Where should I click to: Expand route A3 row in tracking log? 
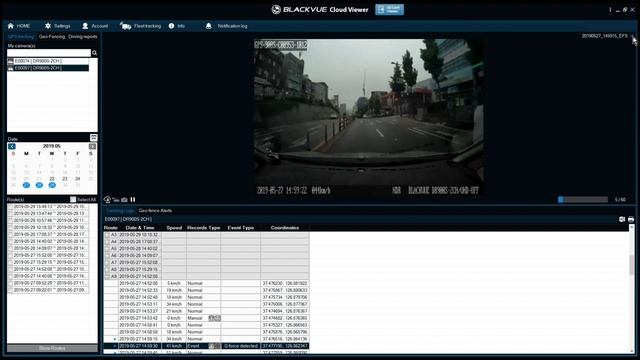click(x=107, y=235)
